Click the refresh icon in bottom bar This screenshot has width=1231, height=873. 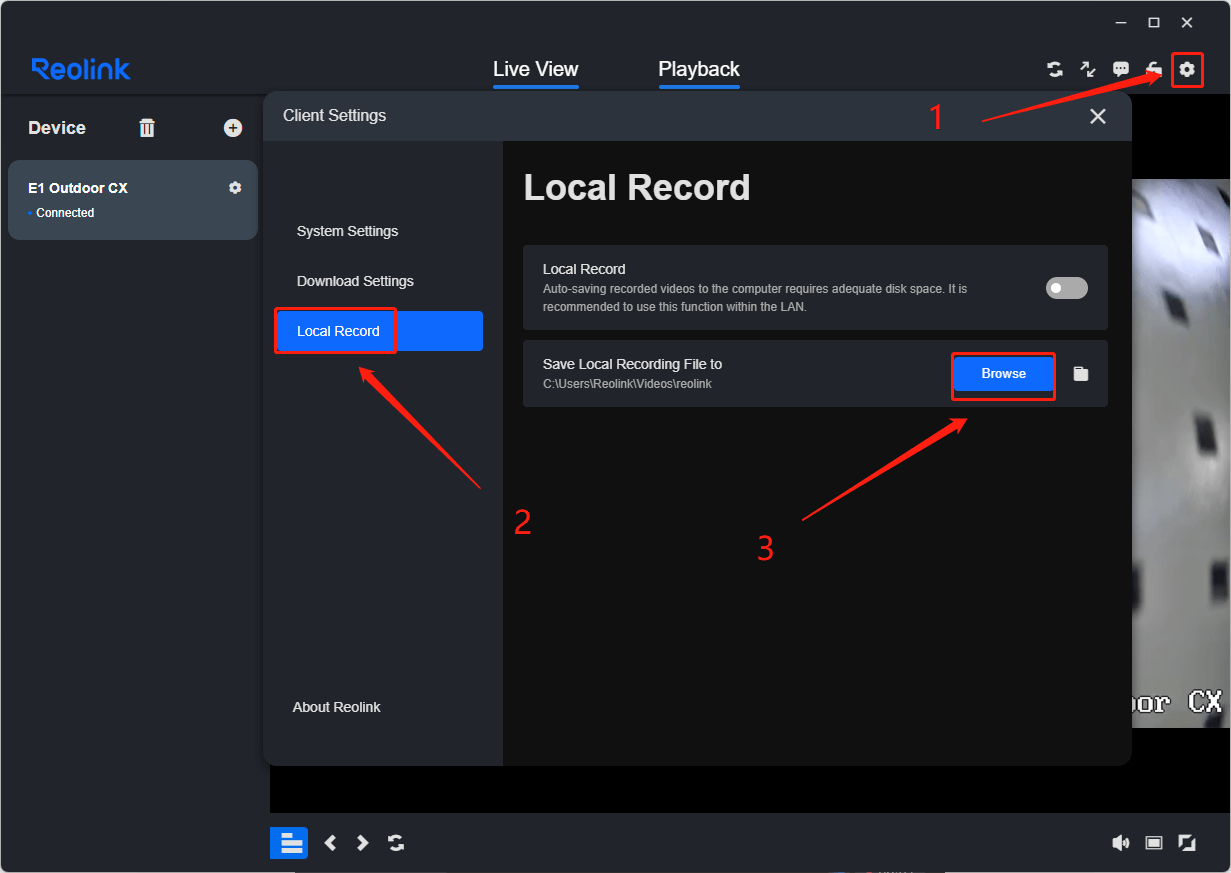tap(396, 843)
